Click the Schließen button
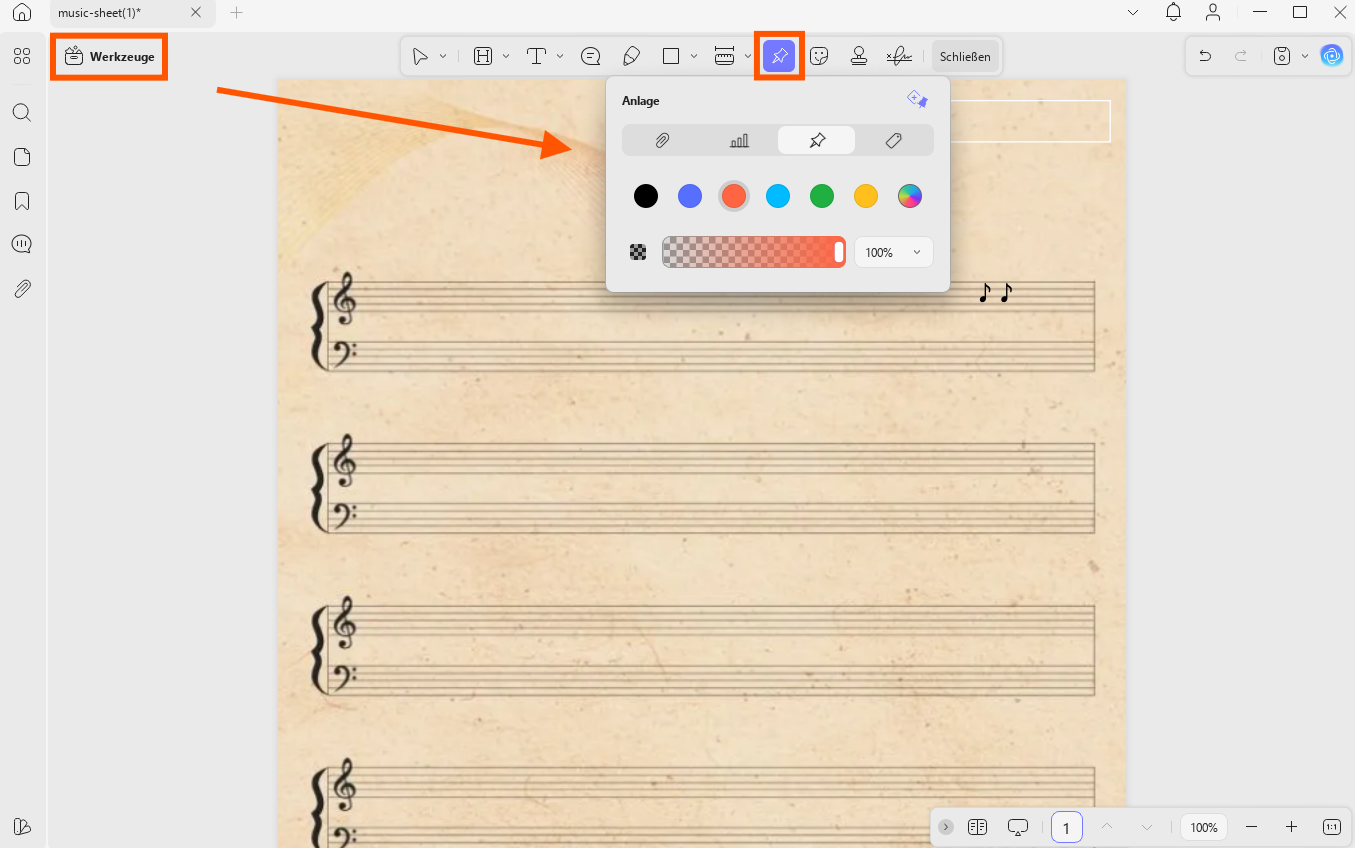The height and width of the screenshot is (848, 1355). (x=965, y=57)
